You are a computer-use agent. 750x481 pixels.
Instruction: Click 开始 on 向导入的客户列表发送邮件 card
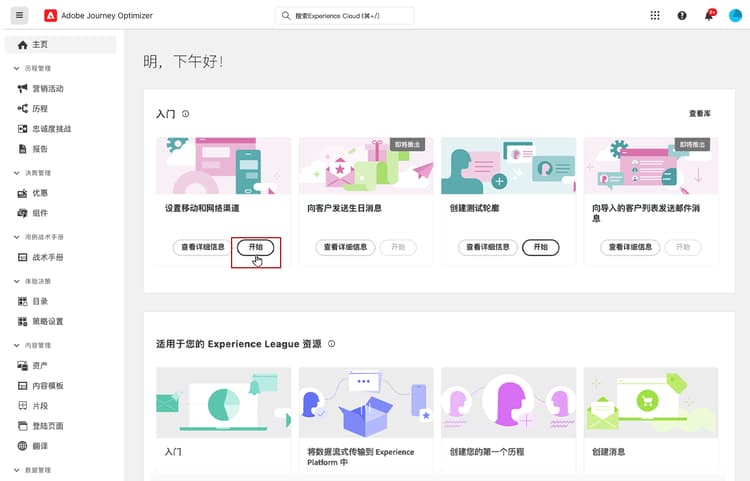(x=683, y=247)
